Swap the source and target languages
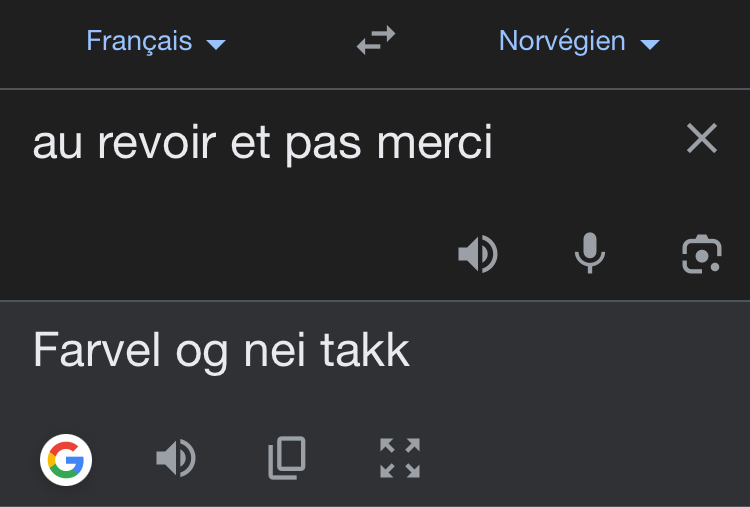Screen dimensions: 750x507 (x=376, y=41)
